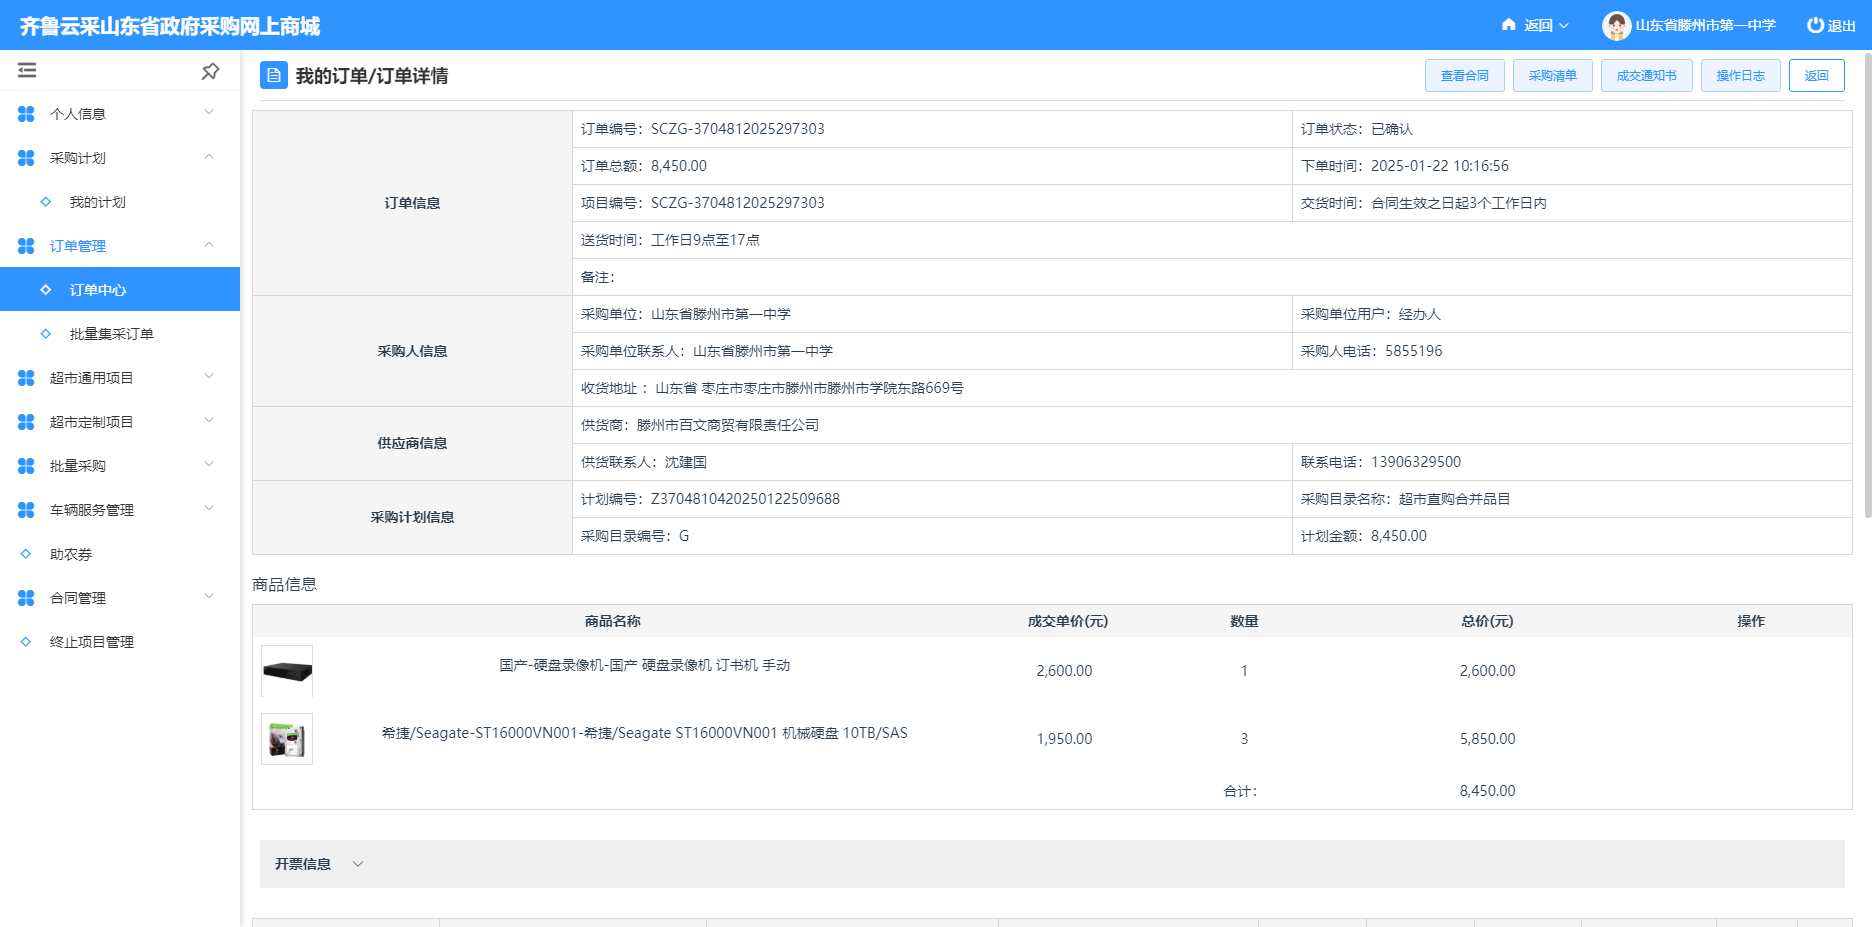Open the Seagate hard drive product thumbnail
Image resolution: width=1872 pixels, height=927 pixels.
click(x=287, y=739)
